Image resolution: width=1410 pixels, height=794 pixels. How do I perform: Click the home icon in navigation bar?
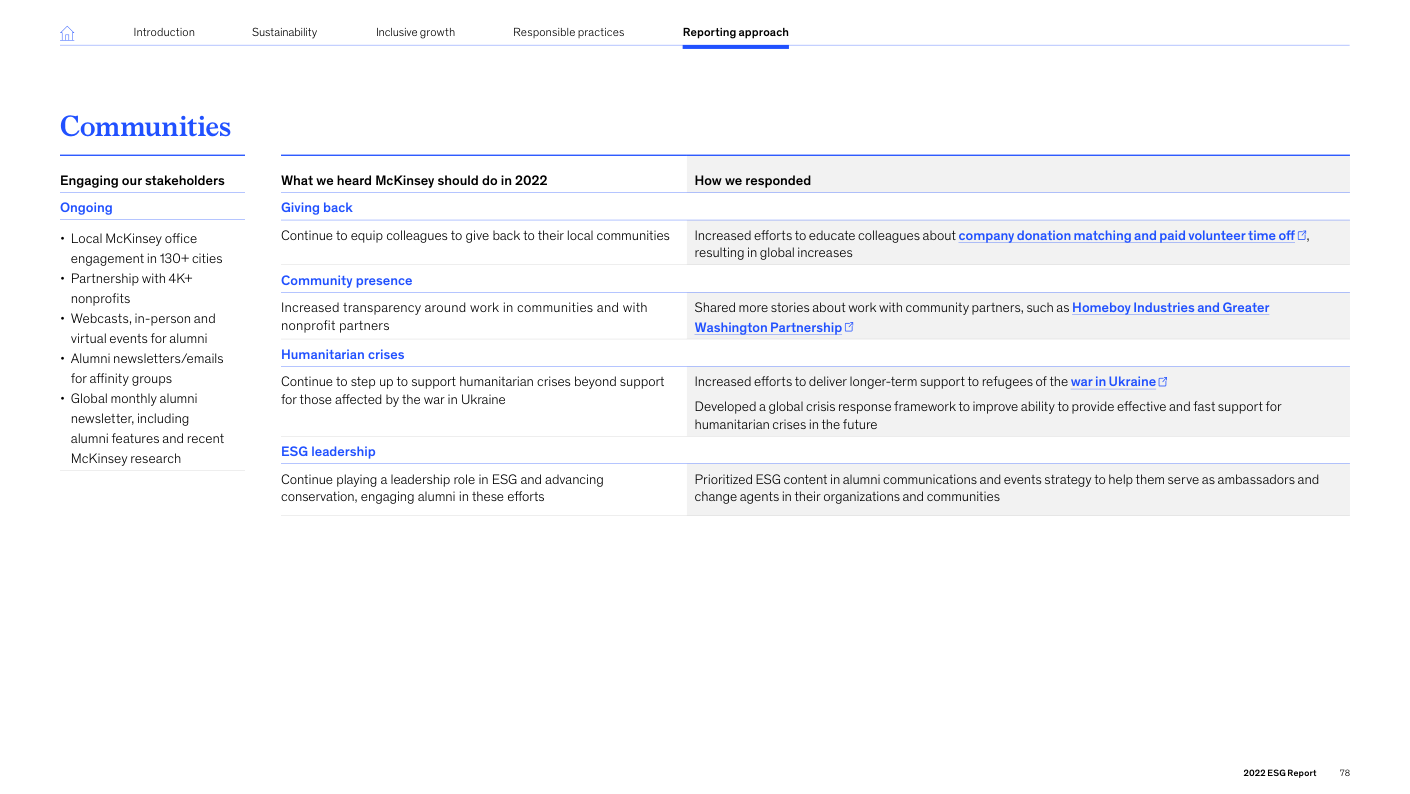67,33
